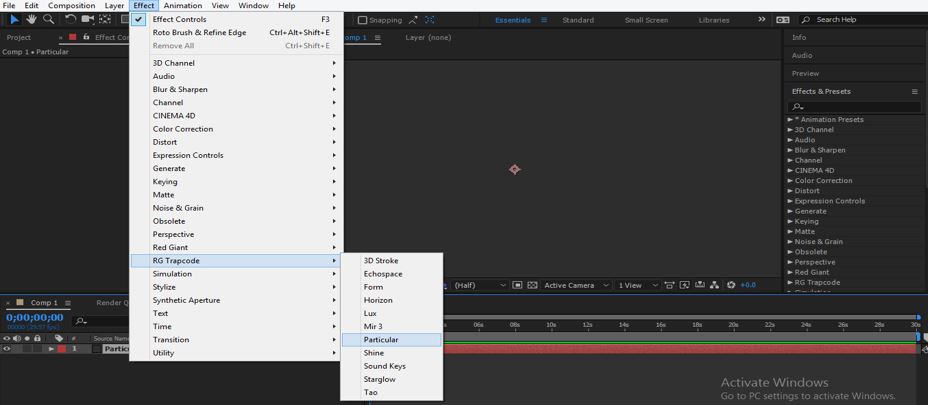The height and width of the screenshot is (405, 928).
Task: Click the 0;00;00;00 current timecode
Action: (x=34, y=317)
